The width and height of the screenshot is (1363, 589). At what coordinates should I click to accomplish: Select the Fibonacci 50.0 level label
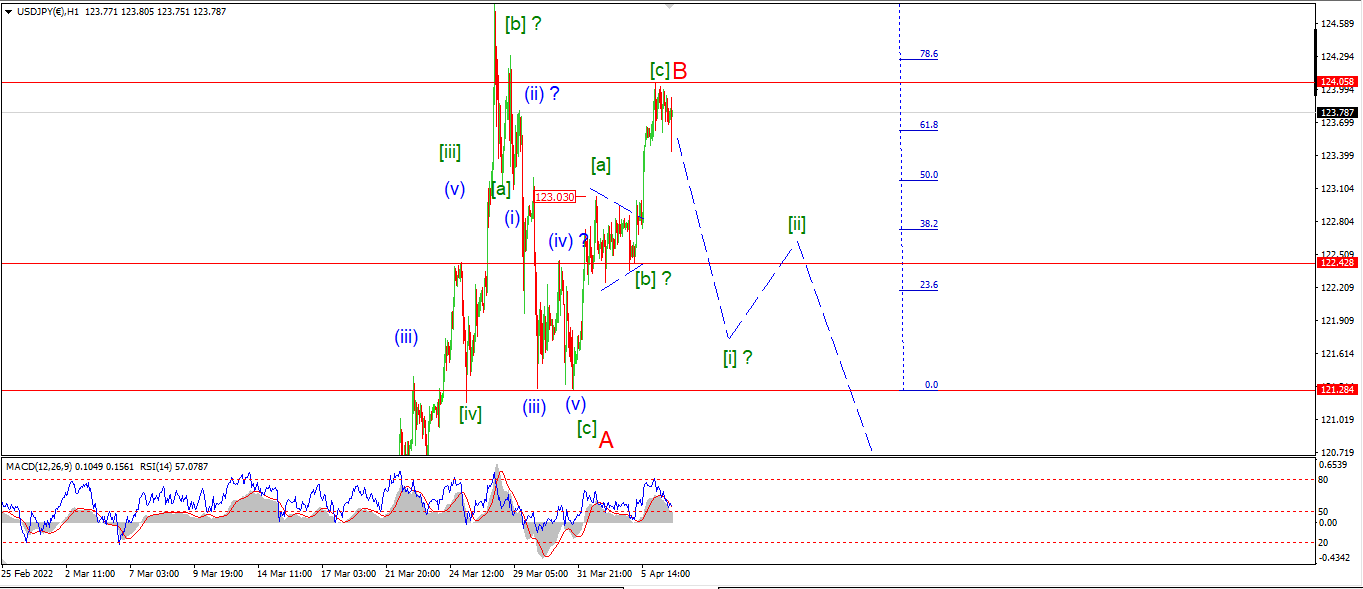point(929,175)
